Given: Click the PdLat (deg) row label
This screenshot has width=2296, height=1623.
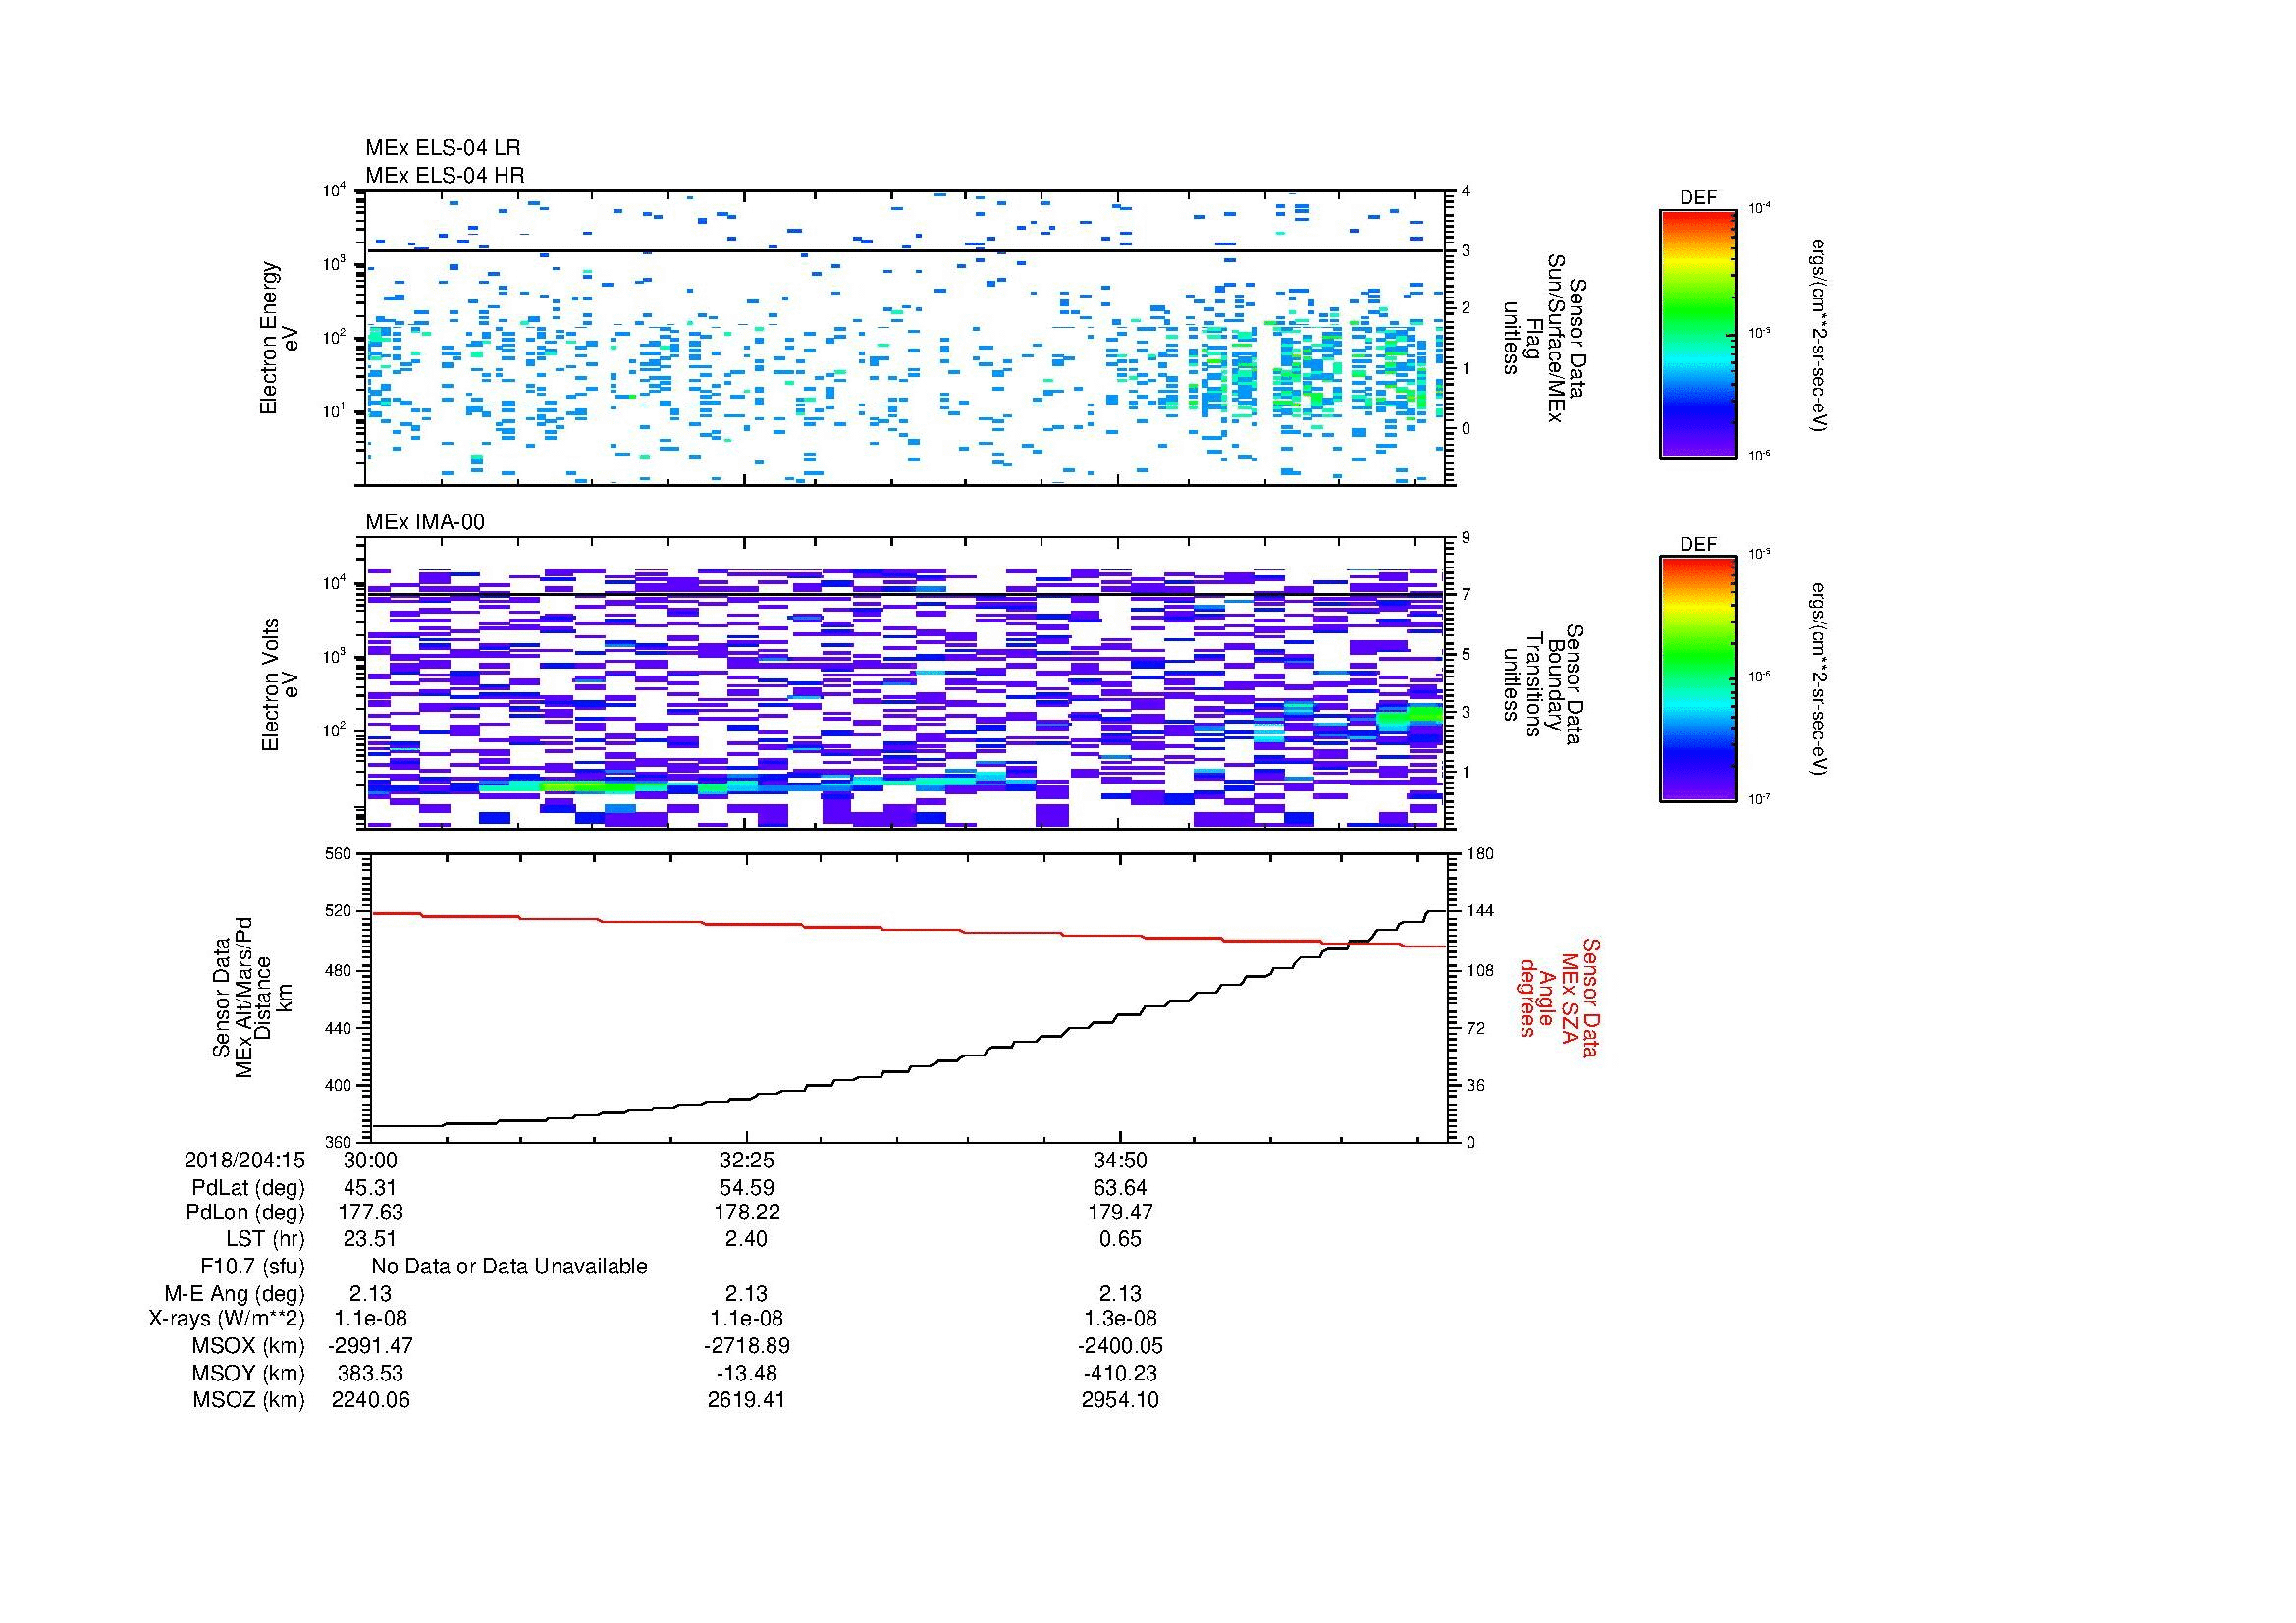Looking at the screenshot, I should (248, 1188).
